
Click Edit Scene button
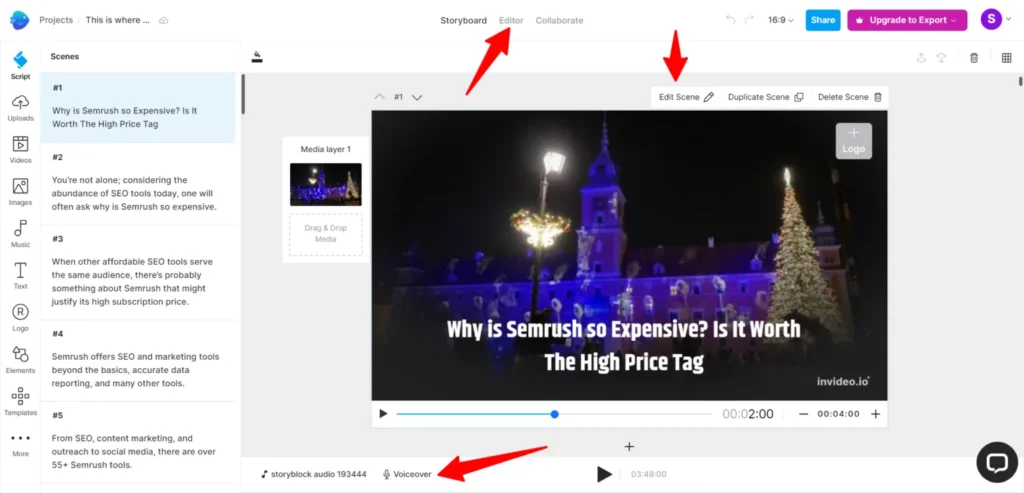click(686, 97)
